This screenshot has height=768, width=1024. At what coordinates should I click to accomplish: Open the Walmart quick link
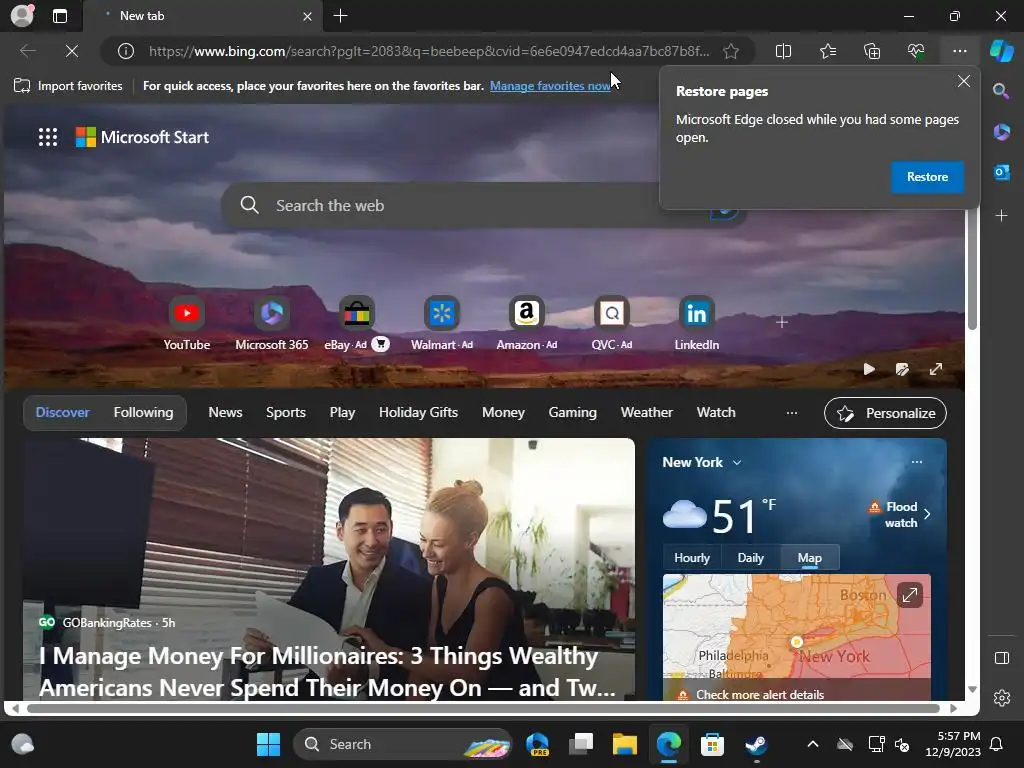(x=441, y=324)
